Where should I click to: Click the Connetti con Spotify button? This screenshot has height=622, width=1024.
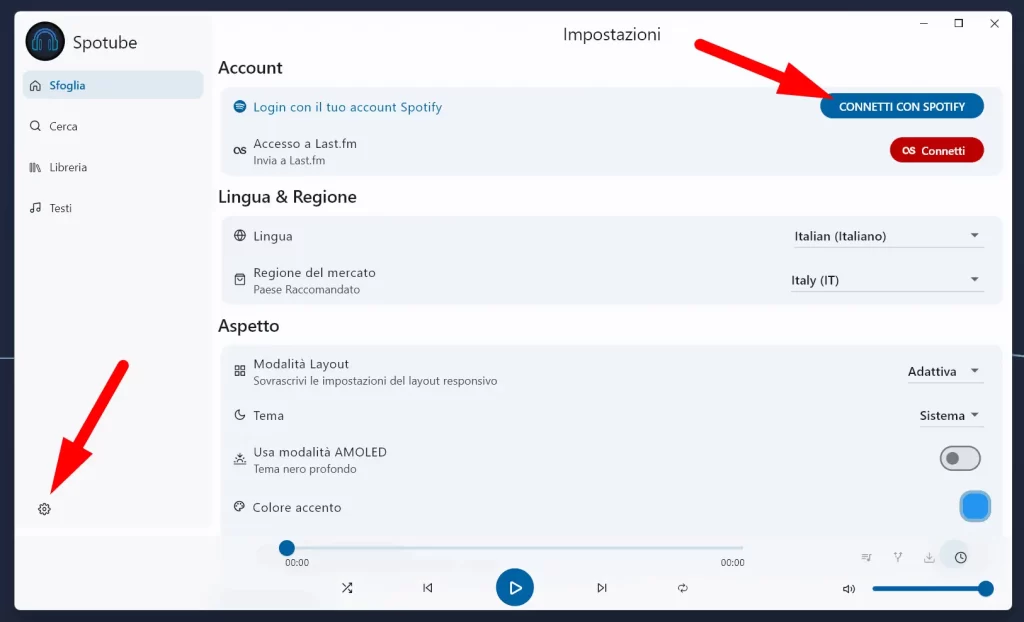point(902,106)
